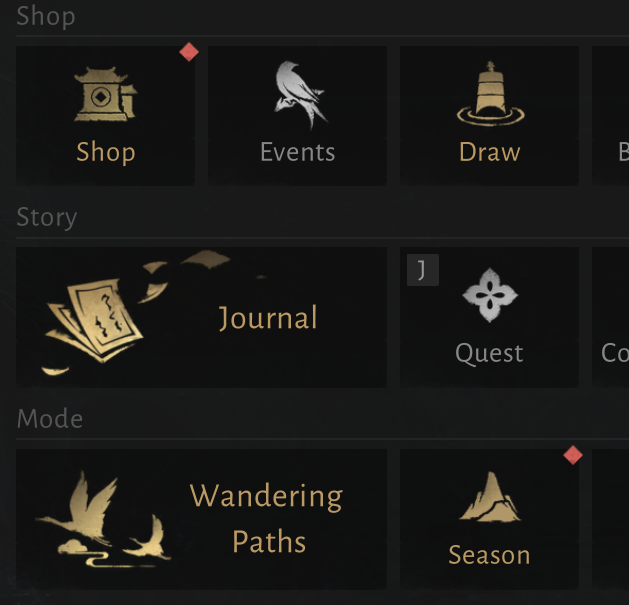Open the Events label text

(x=298, y=152)
